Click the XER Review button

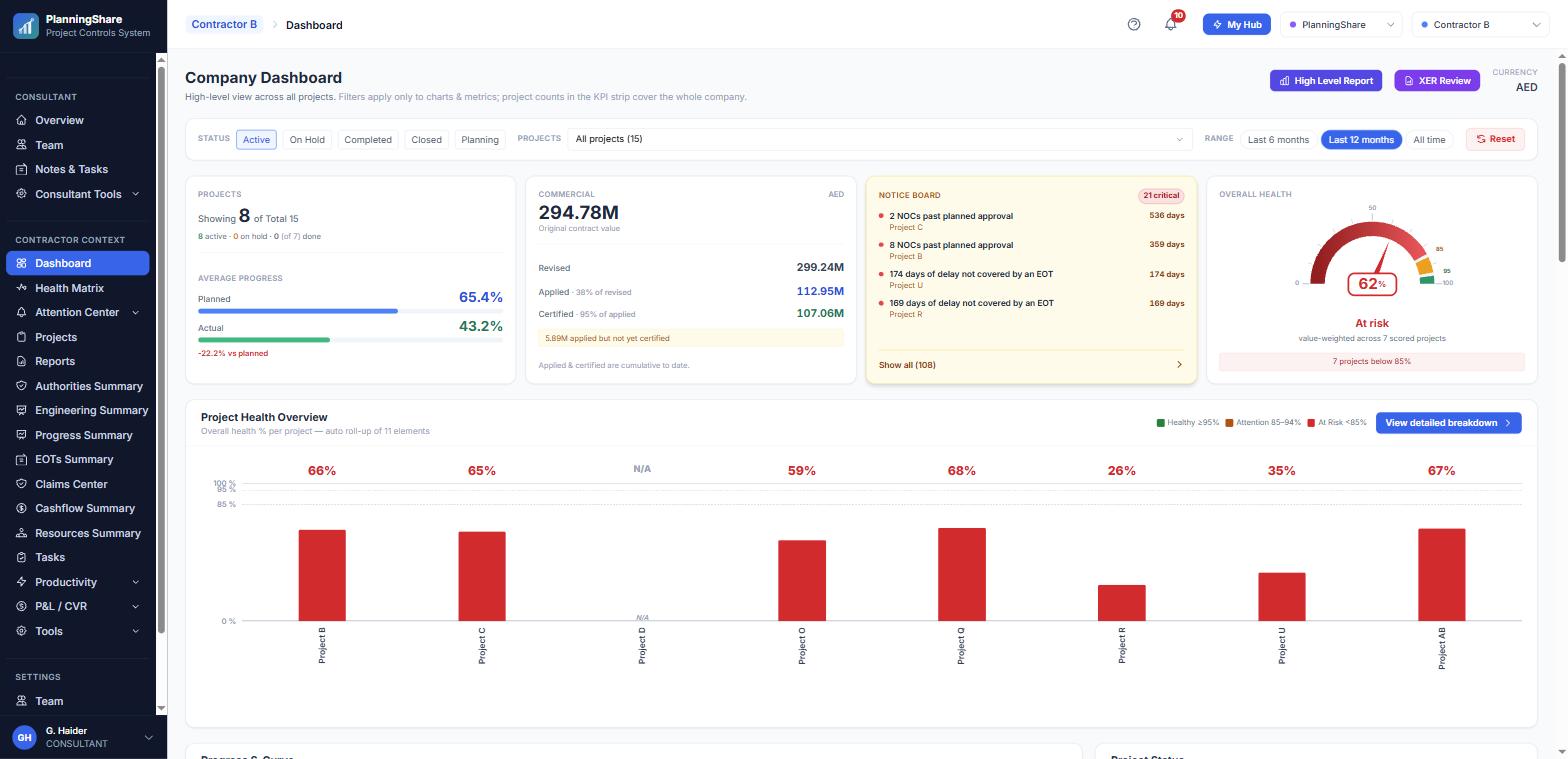1437,81
